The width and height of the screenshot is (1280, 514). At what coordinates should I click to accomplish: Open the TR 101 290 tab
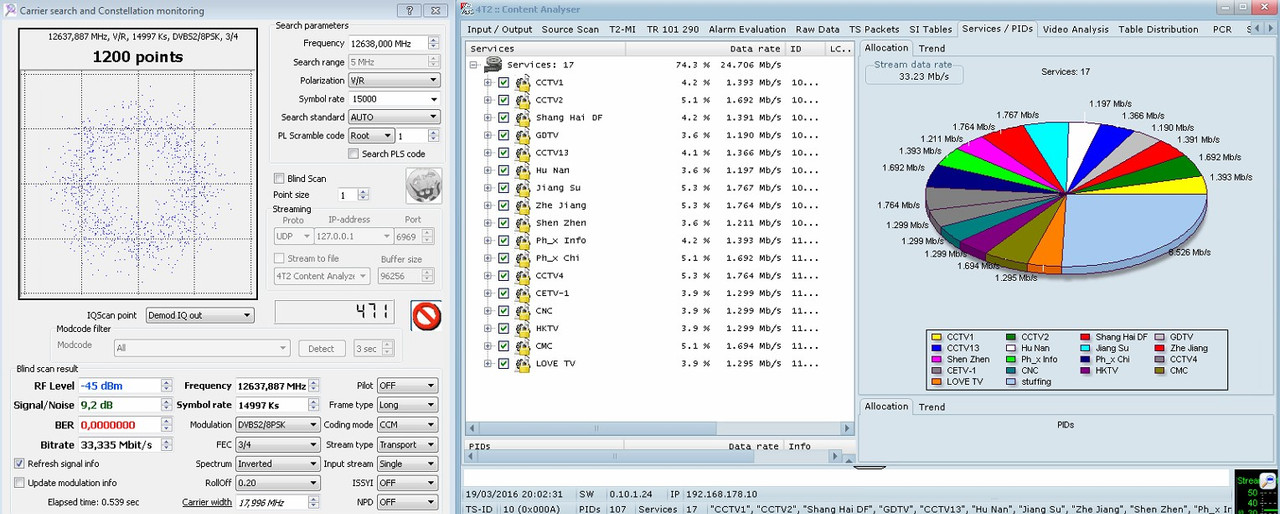point(673,29)
